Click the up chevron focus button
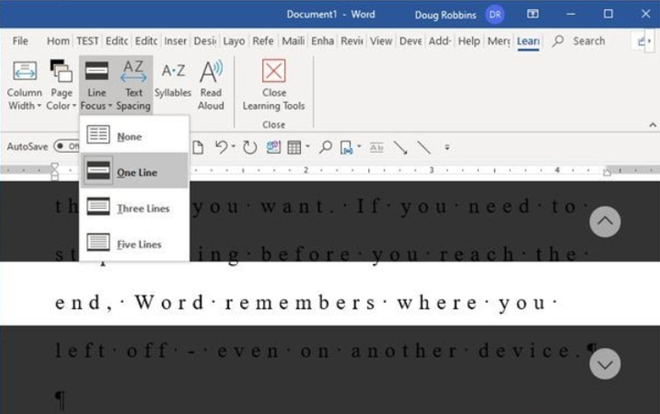 click(x=605, y=221)
